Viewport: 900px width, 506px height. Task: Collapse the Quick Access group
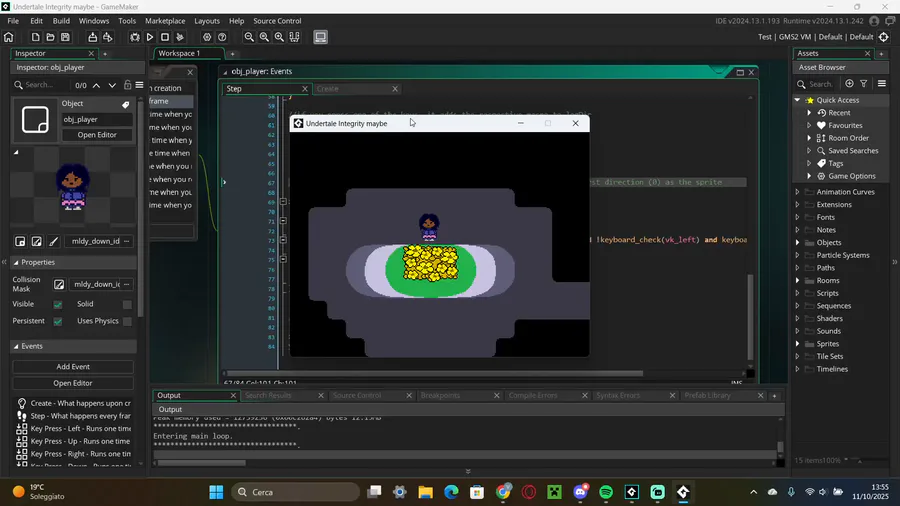pyautogui.click(x=797, y=100)
